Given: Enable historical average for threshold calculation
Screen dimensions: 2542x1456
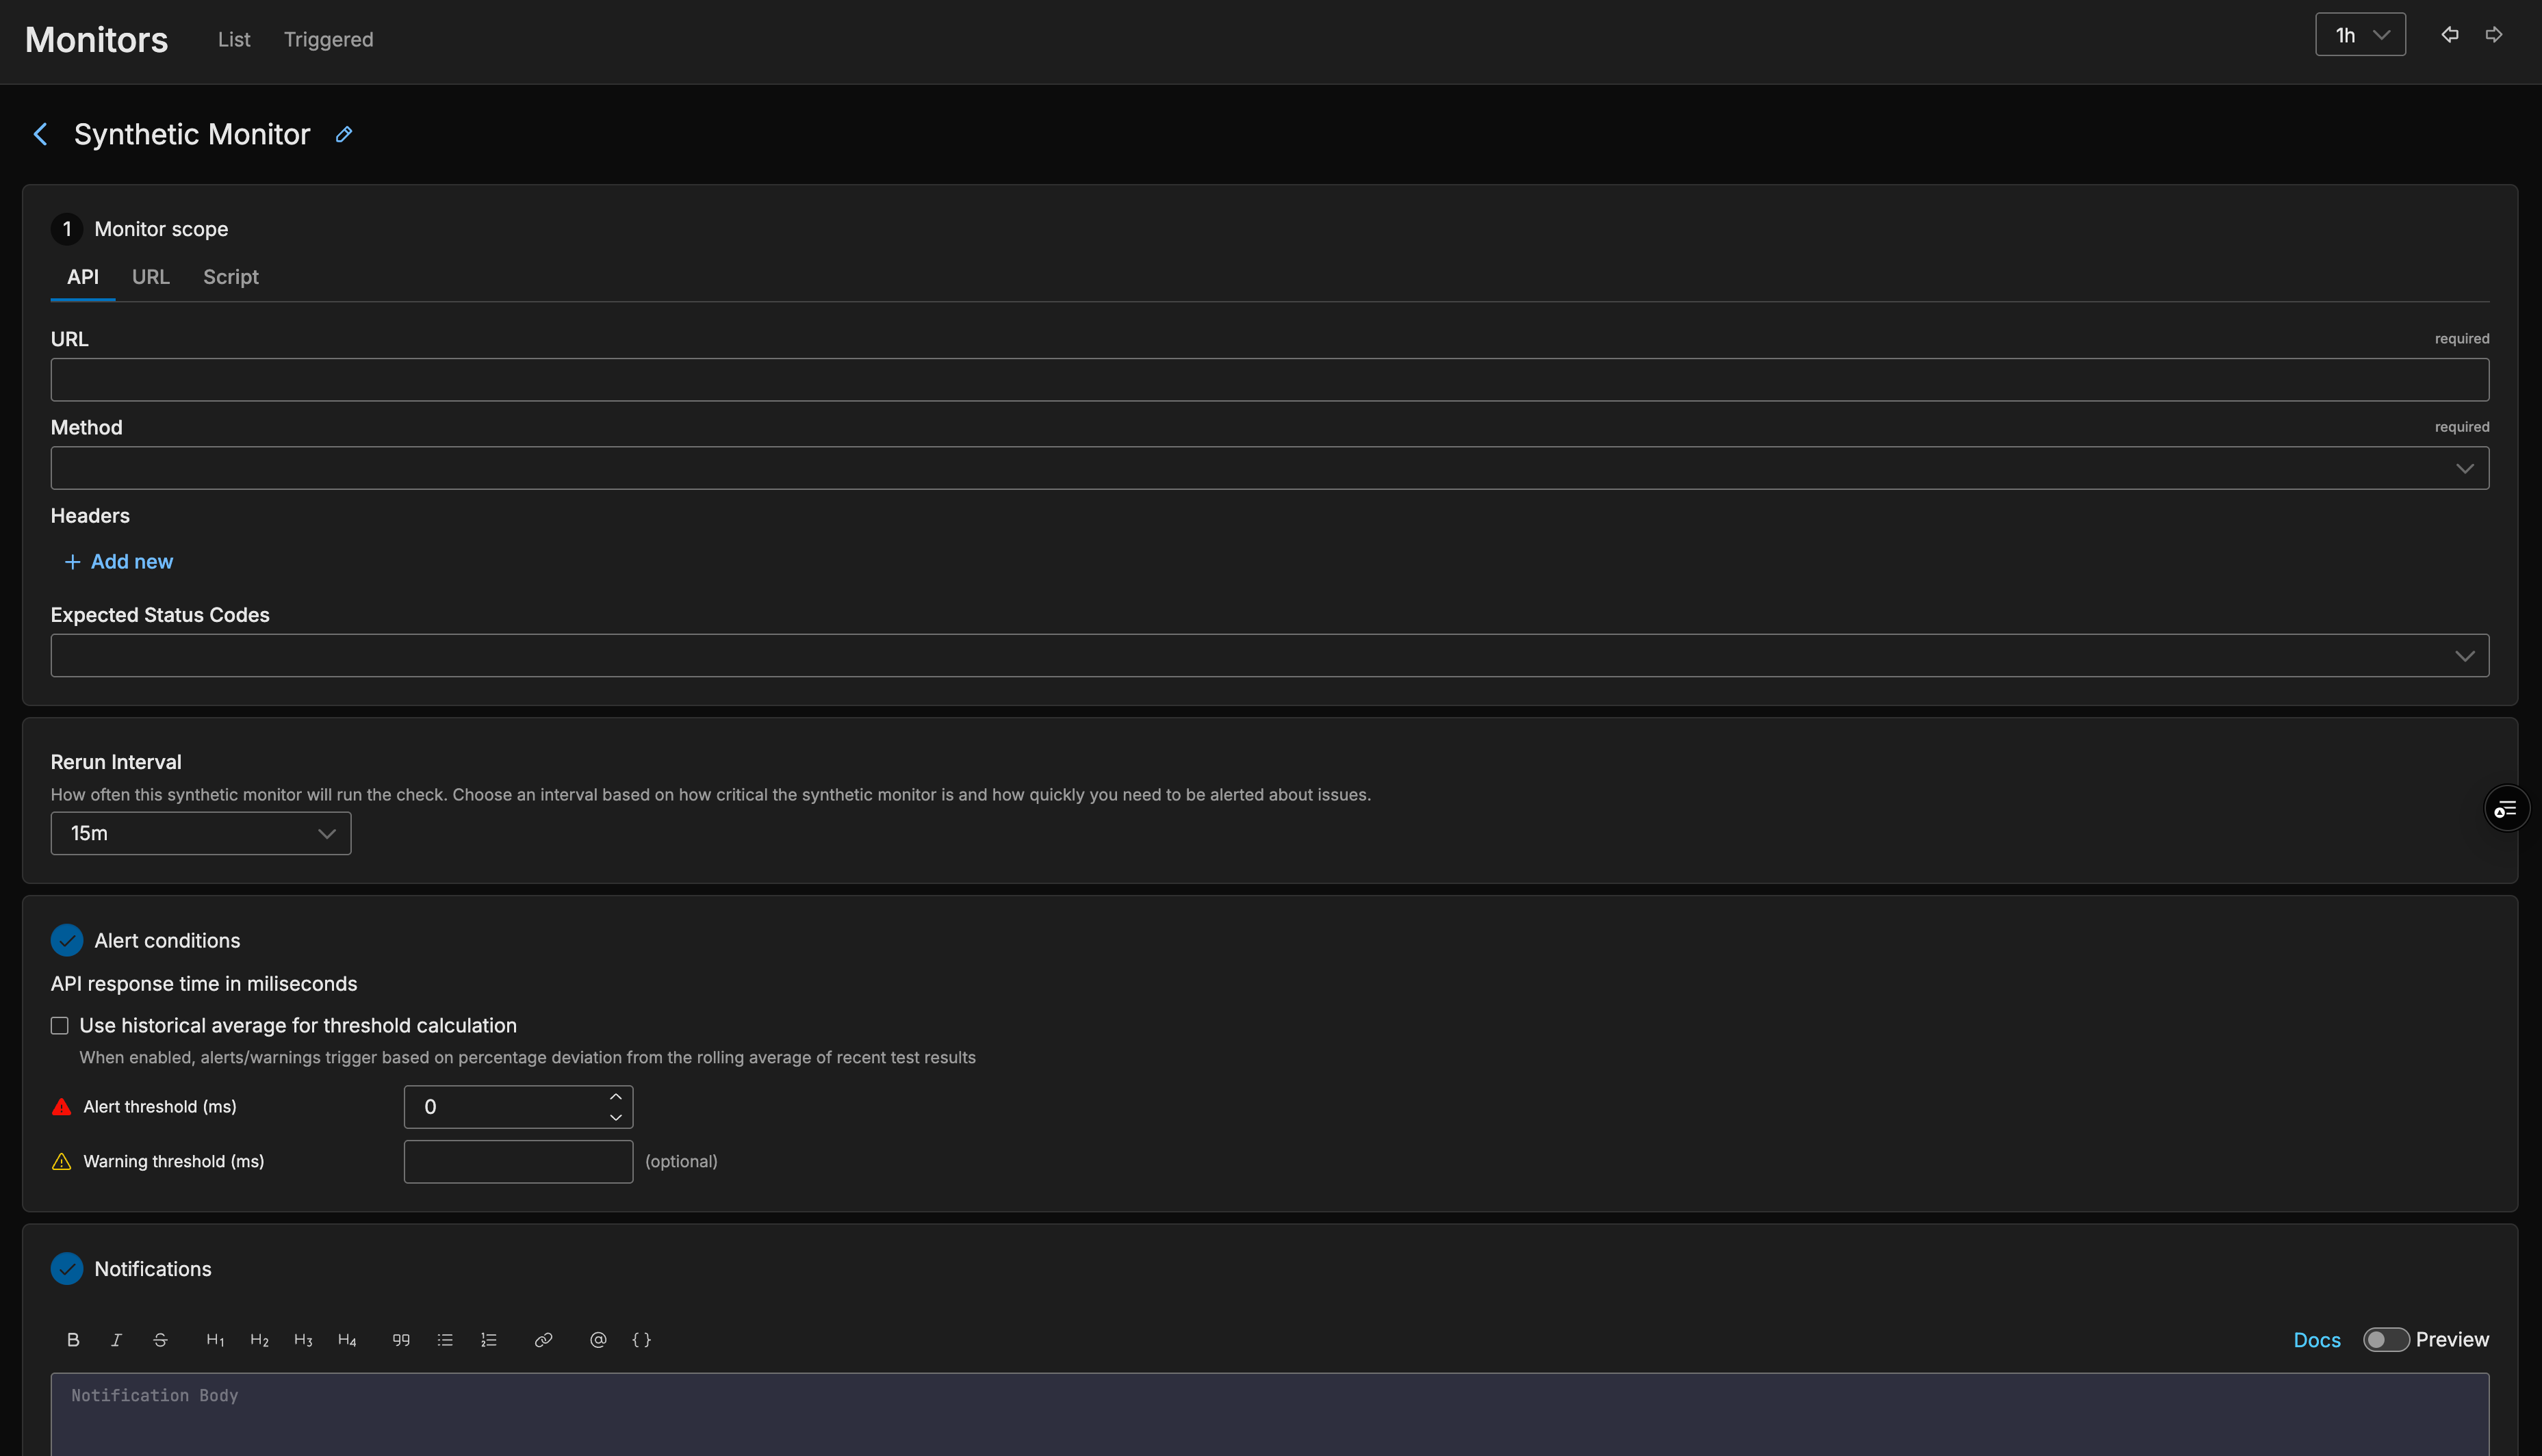Looking at the screenshot, I should click(x=60, y=1025).
